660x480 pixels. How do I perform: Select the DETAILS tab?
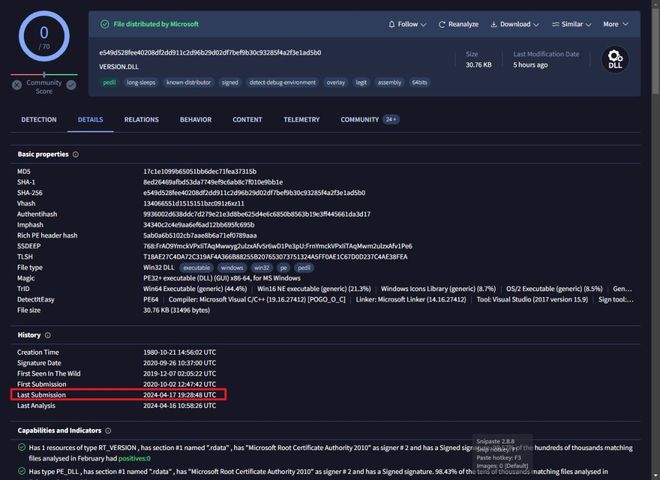click(90, 120)
